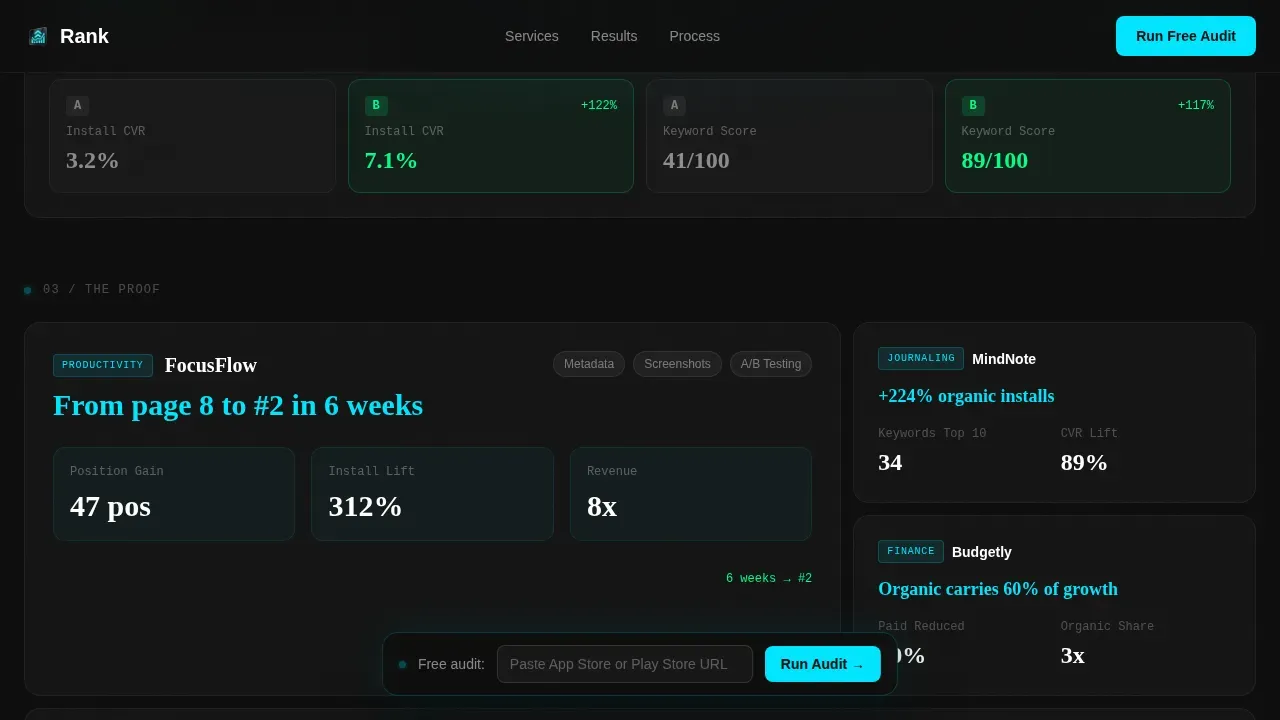Click the green B badge on Install CVR
The width and height of the screenshot is (1280, 720).
point(376,105)
